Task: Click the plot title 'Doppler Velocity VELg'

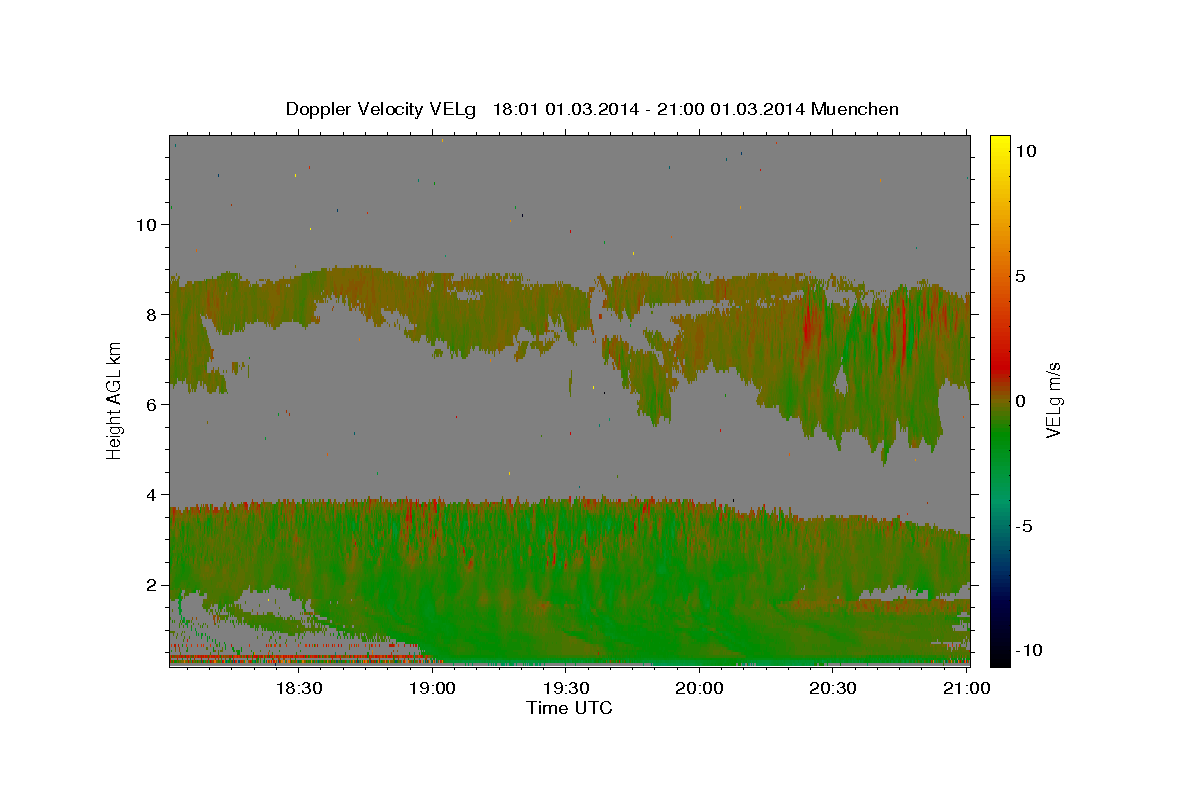Action: [381, 109]
